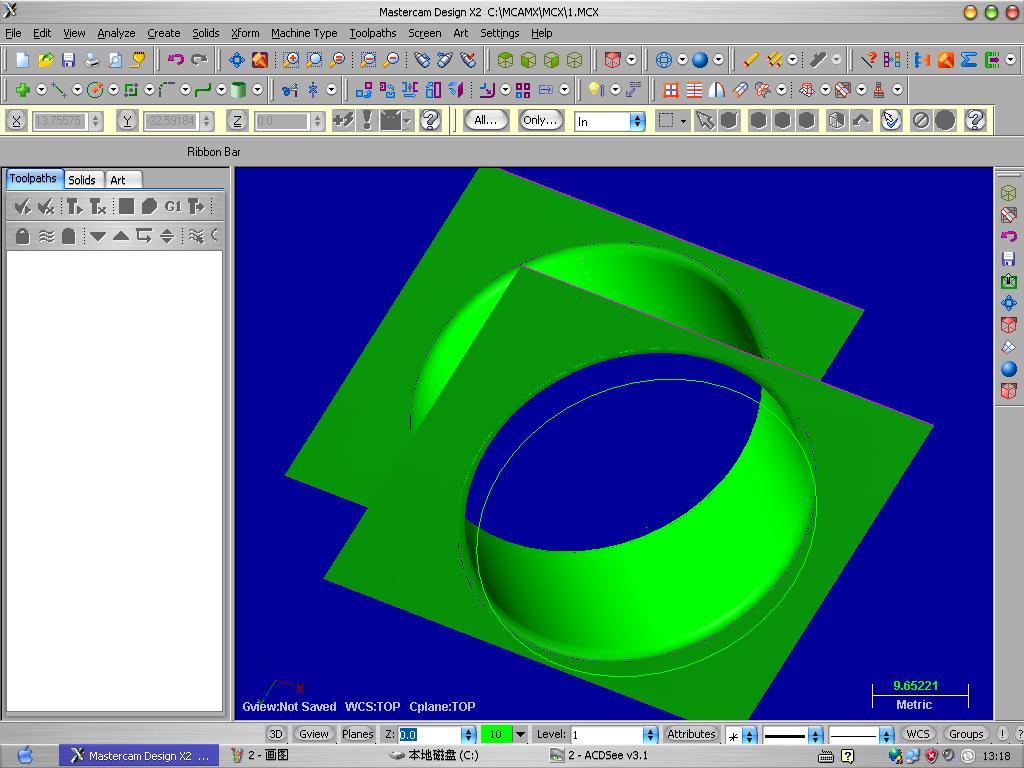Open the dropdown beside the shaded sphere
Viewport: 1024px width, 768px height.
tap(718, 60)
